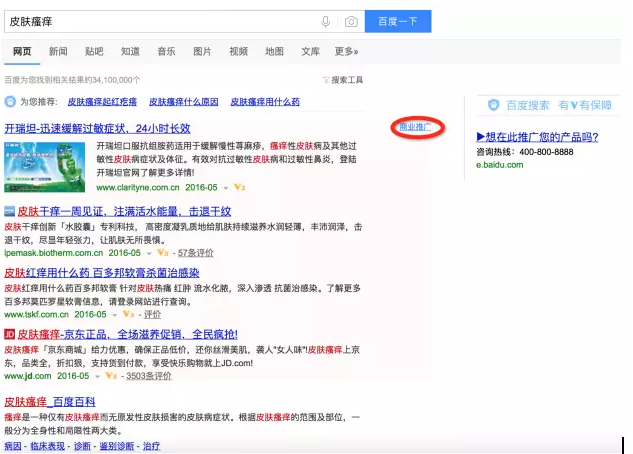Open the 开瑞坦 result title link
The width and height of the screenshot is (633, 454).
tap(97, 128)
